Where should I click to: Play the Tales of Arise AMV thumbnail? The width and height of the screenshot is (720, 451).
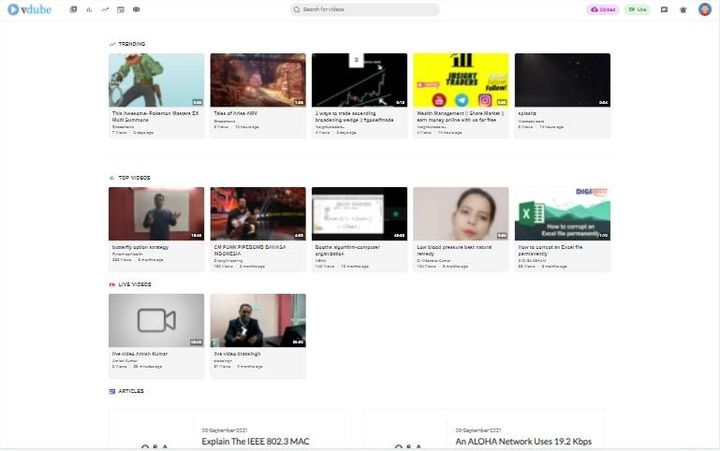point(258,80)
